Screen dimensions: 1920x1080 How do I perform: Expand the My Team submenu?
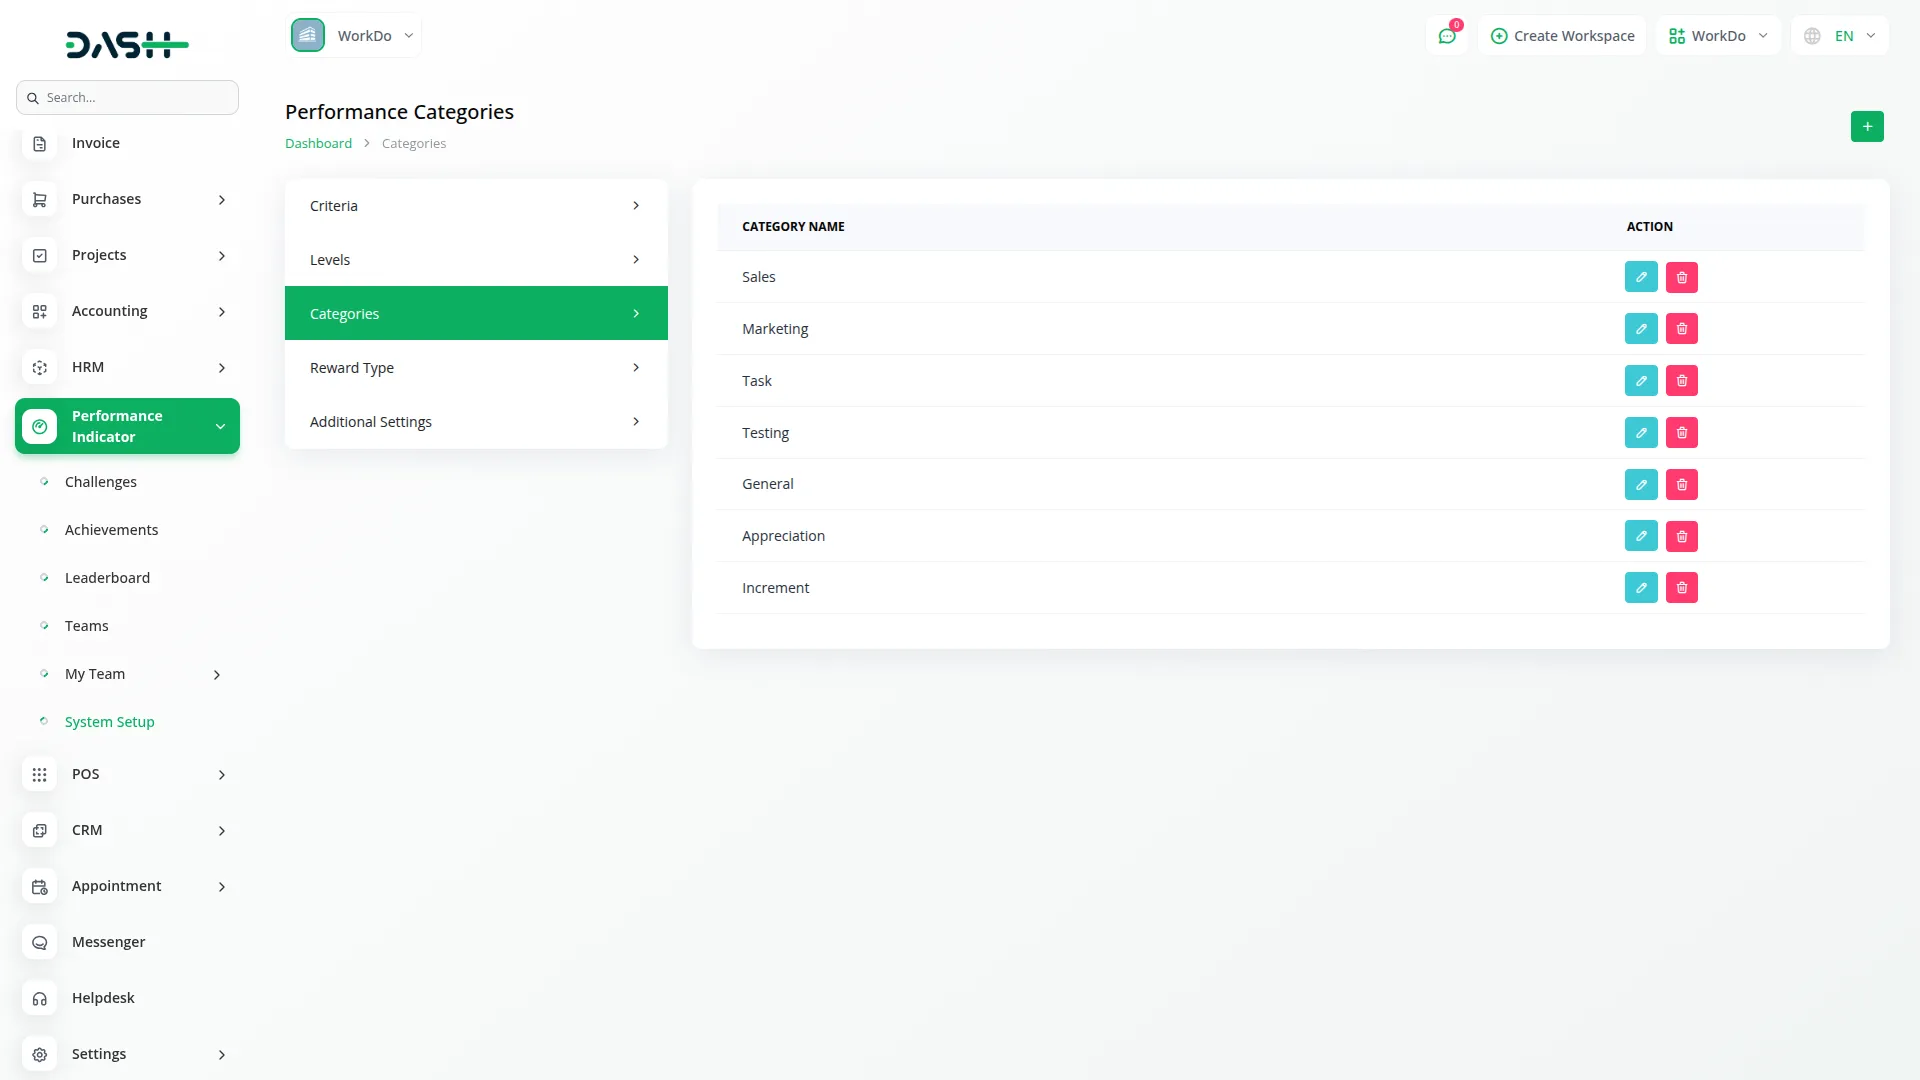217,675
